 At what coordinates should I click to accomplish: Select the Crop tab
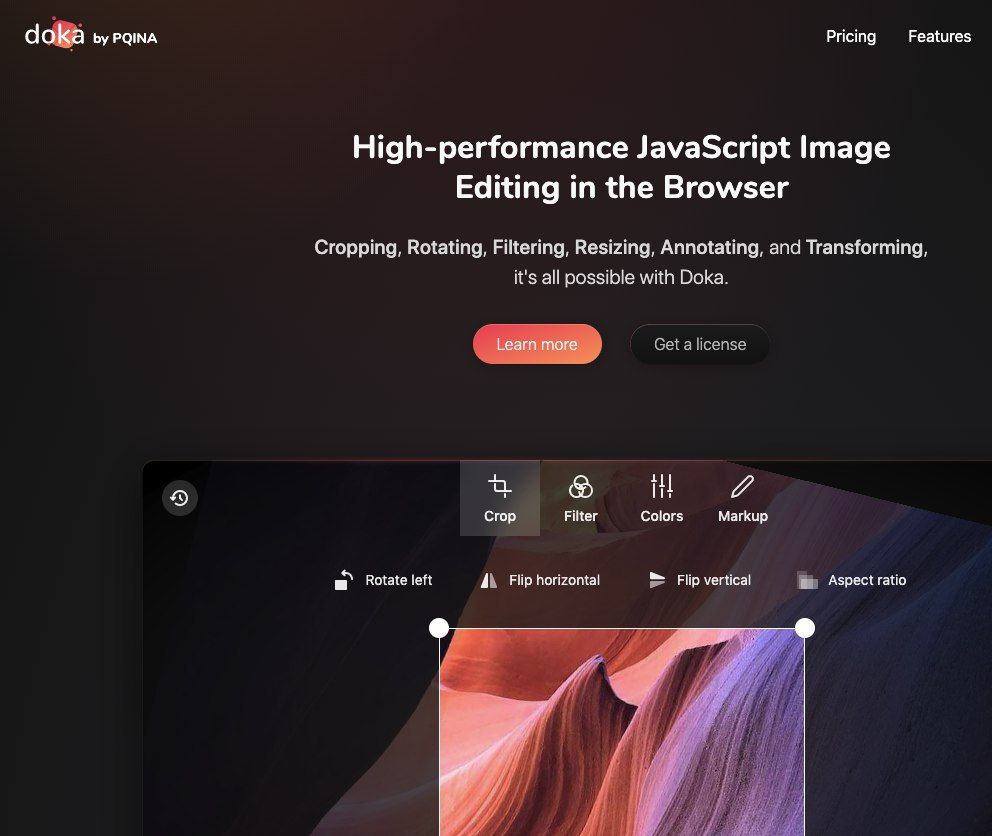pyautogui.click(x=500, y=499)
